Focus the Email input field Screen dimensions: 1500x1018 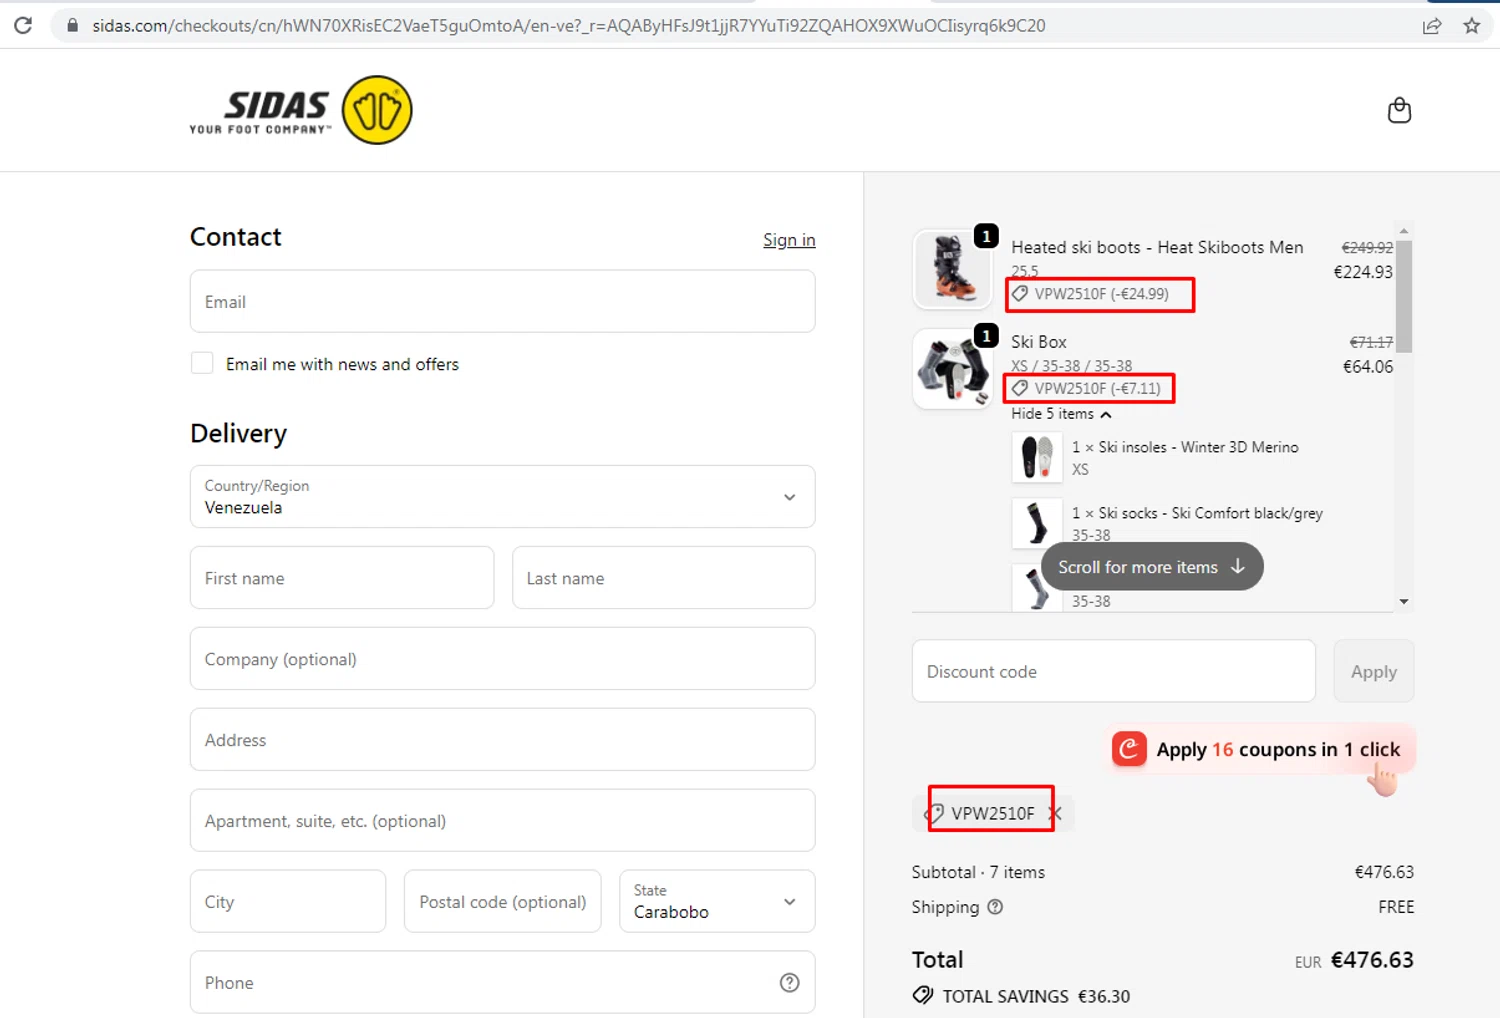pos(502,301)
